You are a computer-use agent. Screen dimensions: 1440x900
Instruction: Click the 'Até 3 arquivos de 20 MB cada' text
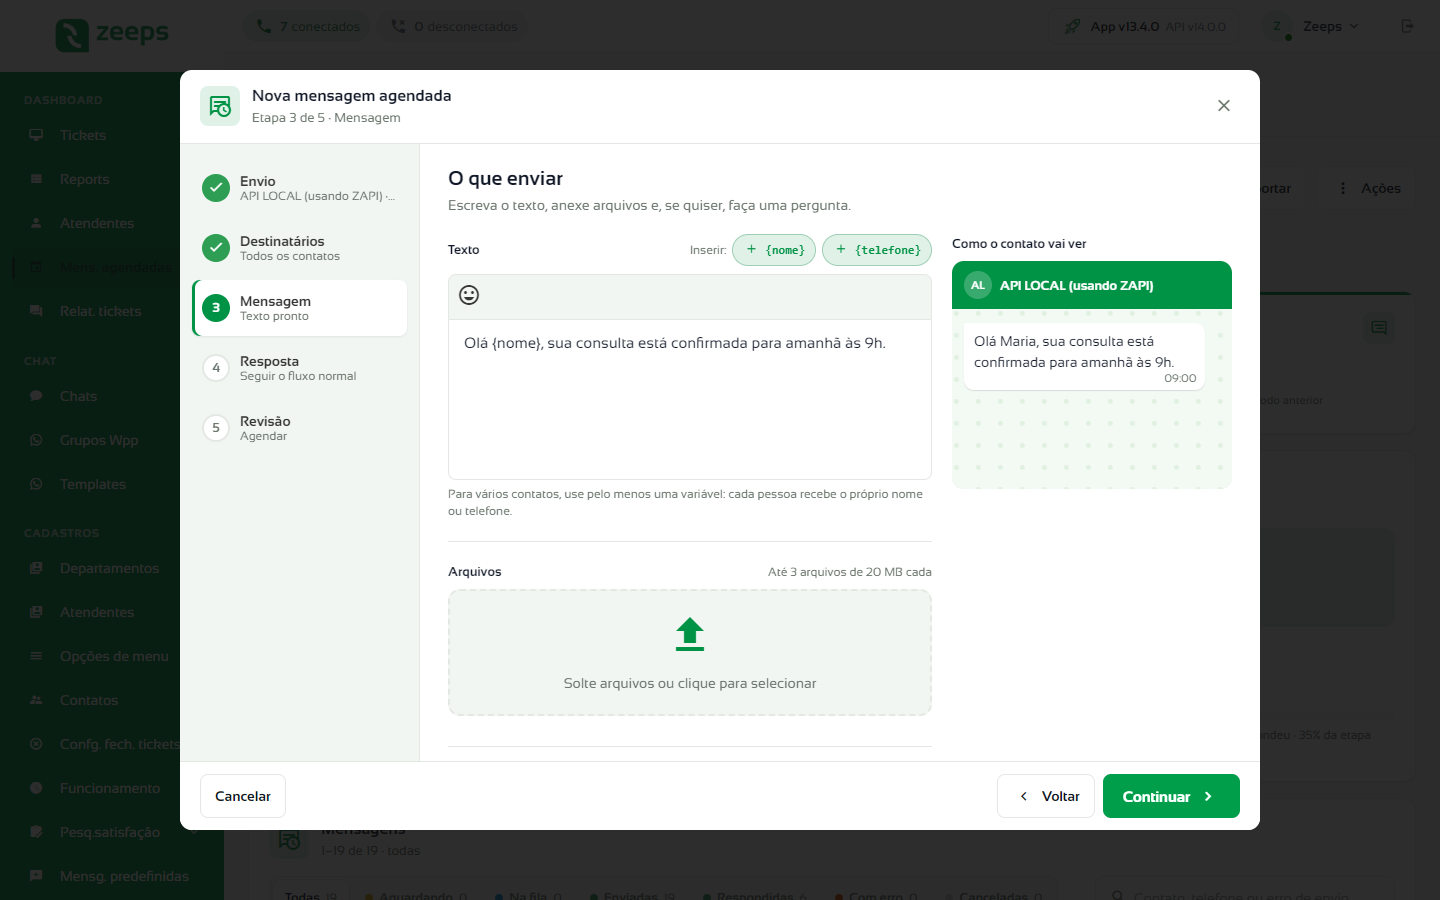[x=850, y=572]
